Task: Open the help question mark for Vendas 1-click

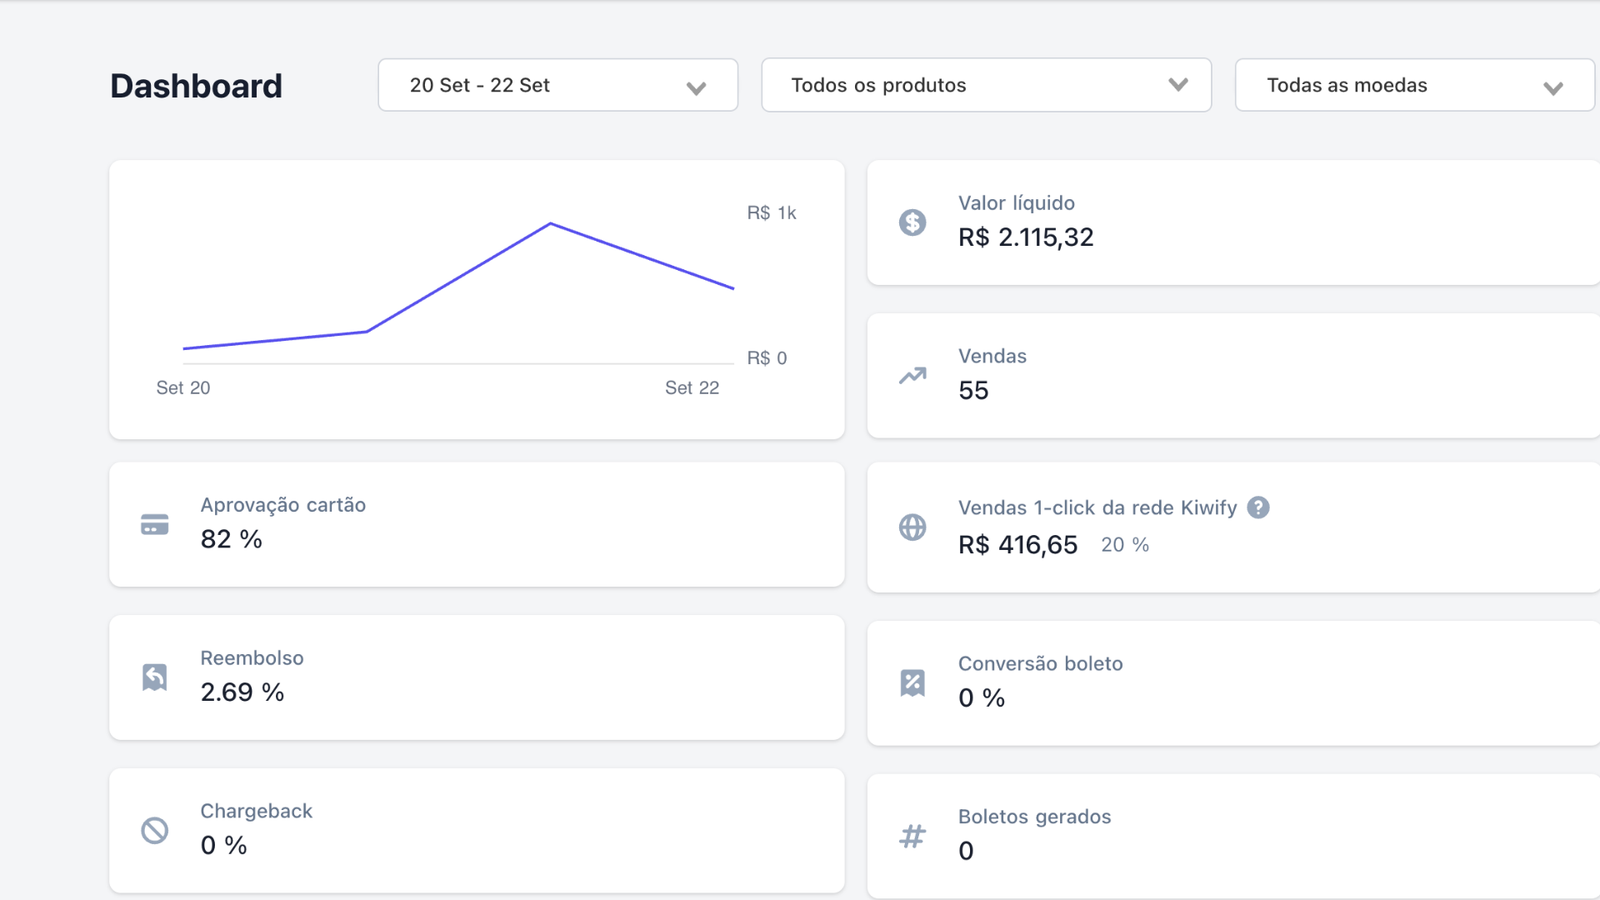Action: click(x=1258, y=507)
